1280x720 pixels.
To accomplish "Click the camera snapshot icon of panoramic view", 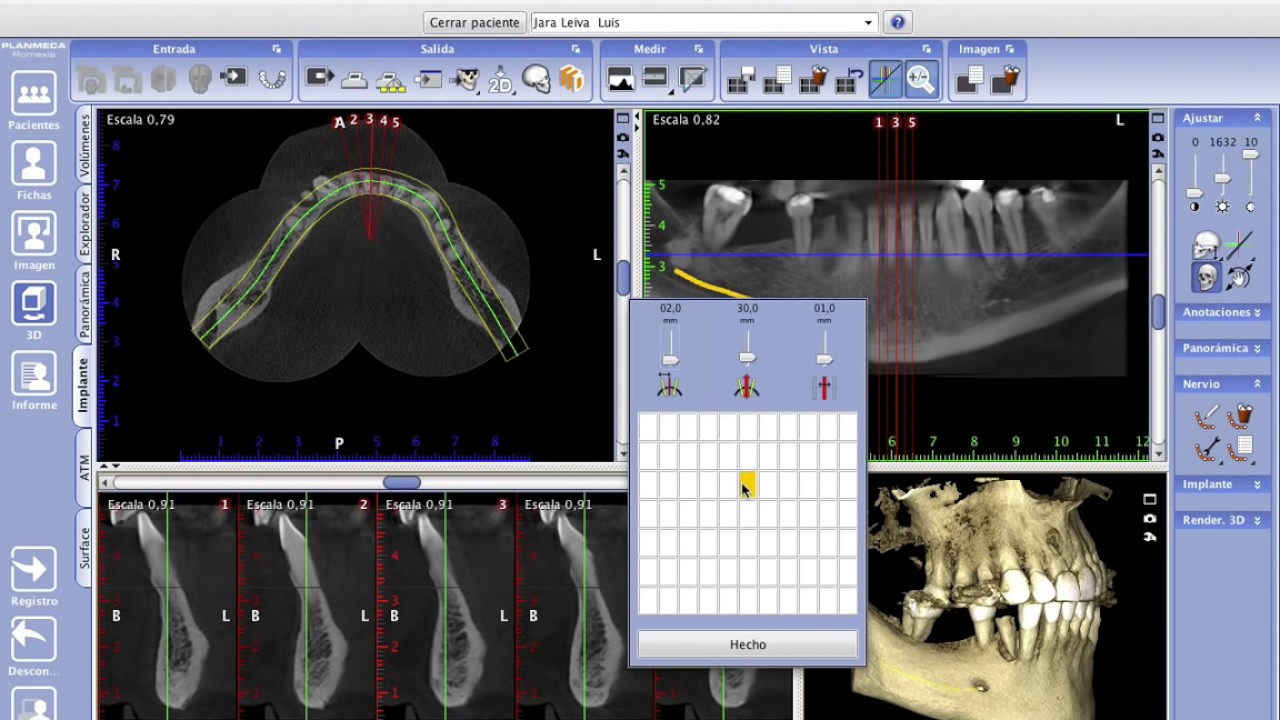I will point(1157,136).
